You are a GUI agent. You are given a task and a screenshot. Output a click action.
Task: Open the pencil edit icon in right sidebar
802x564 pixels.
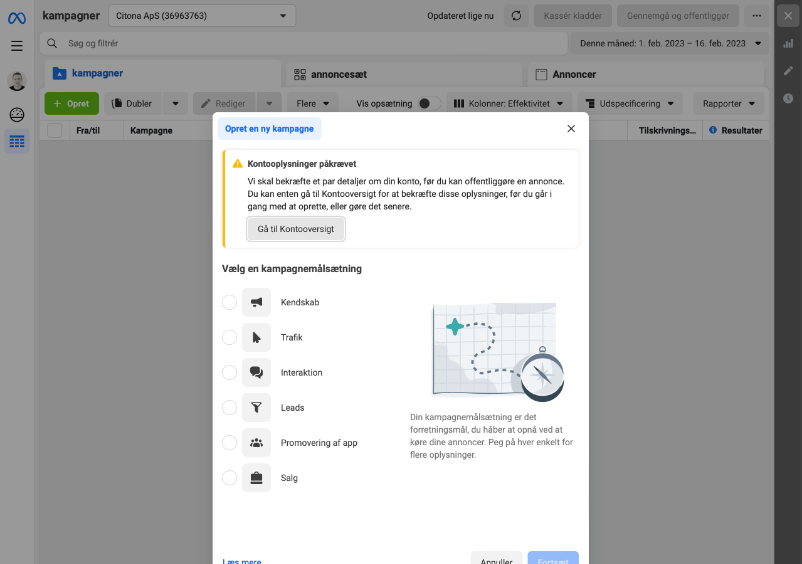(788, 71)
